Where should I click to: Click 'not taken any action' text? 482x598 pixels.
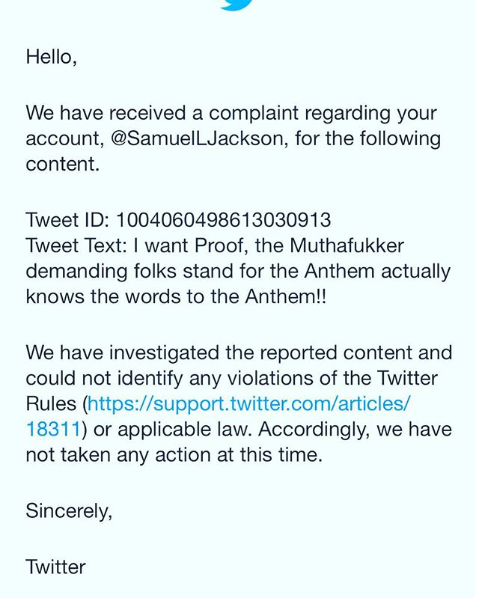tap(119, 455)
